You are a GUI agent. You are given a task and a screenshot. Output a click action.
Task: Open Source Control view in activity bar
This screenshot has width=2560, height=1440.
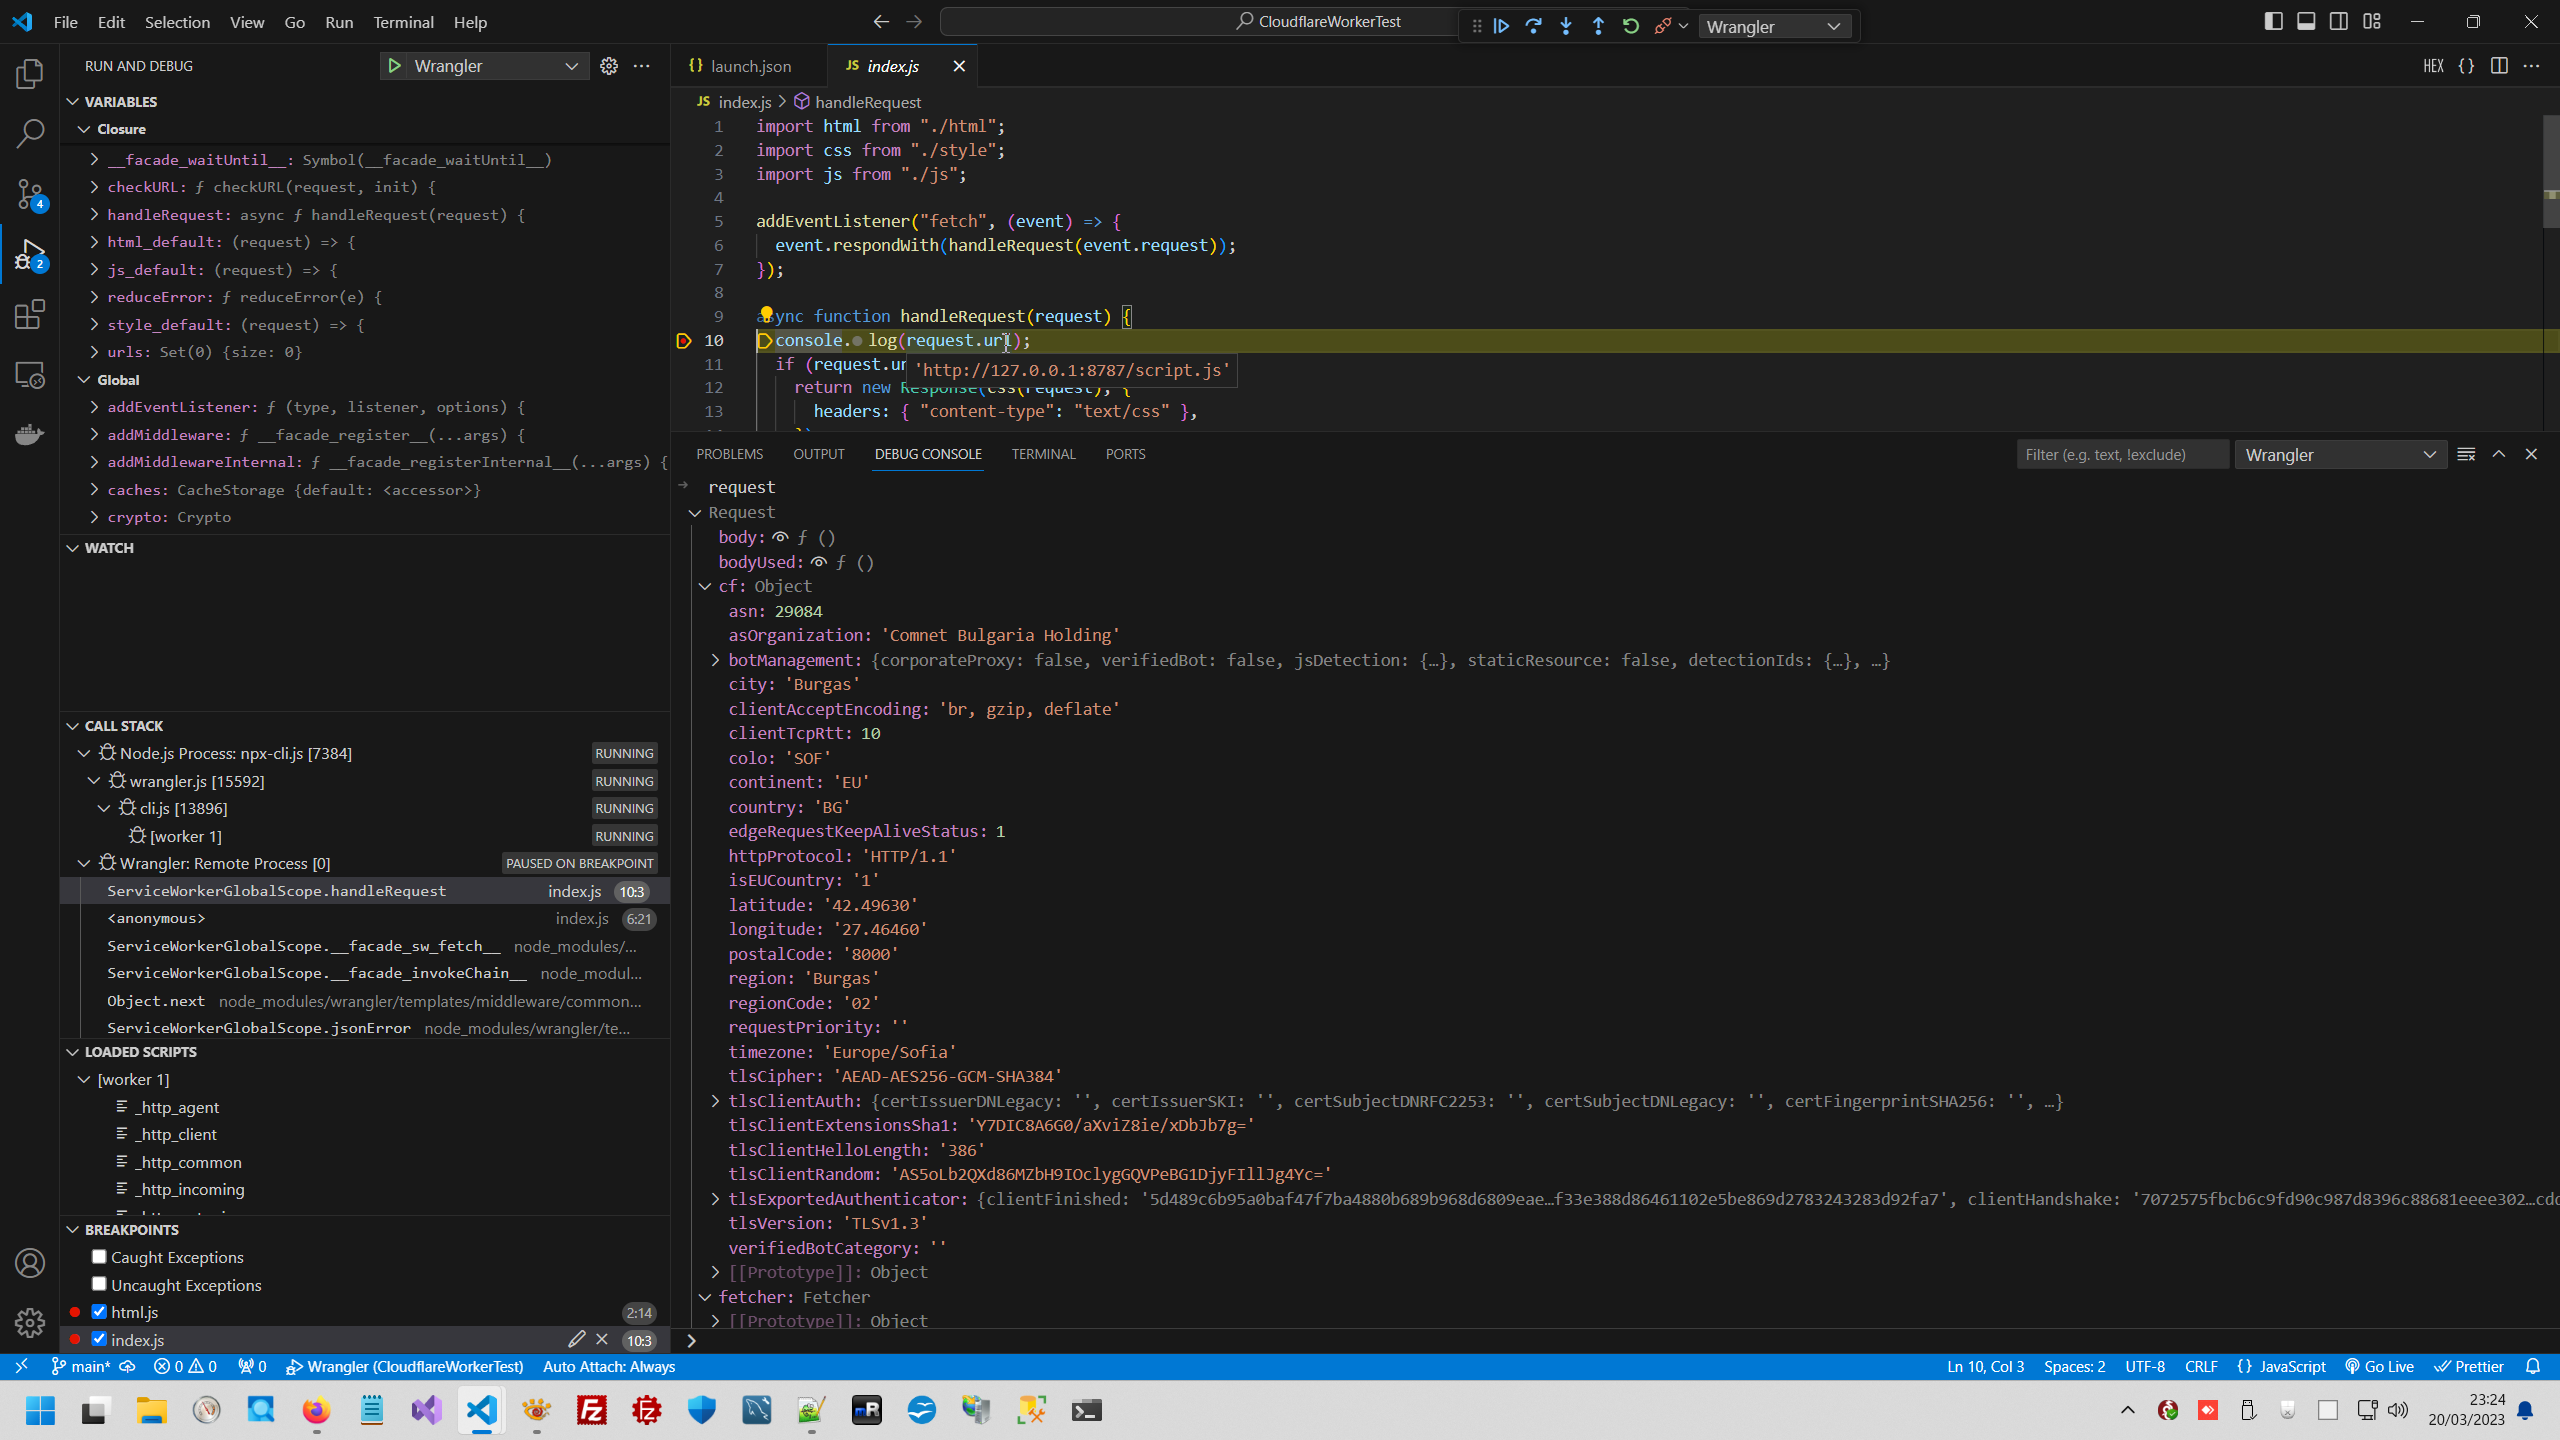(x=30, y=194)
